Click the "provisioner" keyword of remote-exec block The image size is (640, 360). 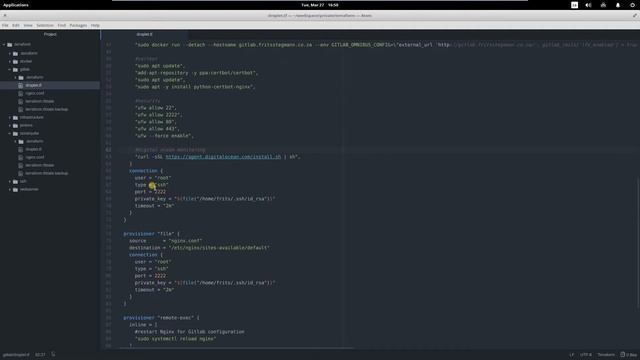[x=139, y=318]
